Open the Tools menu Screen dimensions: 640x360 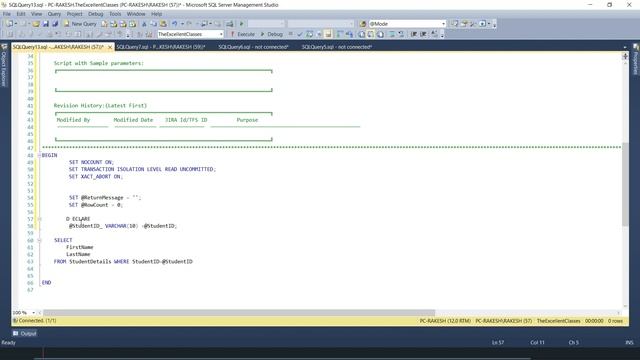[x=115, y=14]
